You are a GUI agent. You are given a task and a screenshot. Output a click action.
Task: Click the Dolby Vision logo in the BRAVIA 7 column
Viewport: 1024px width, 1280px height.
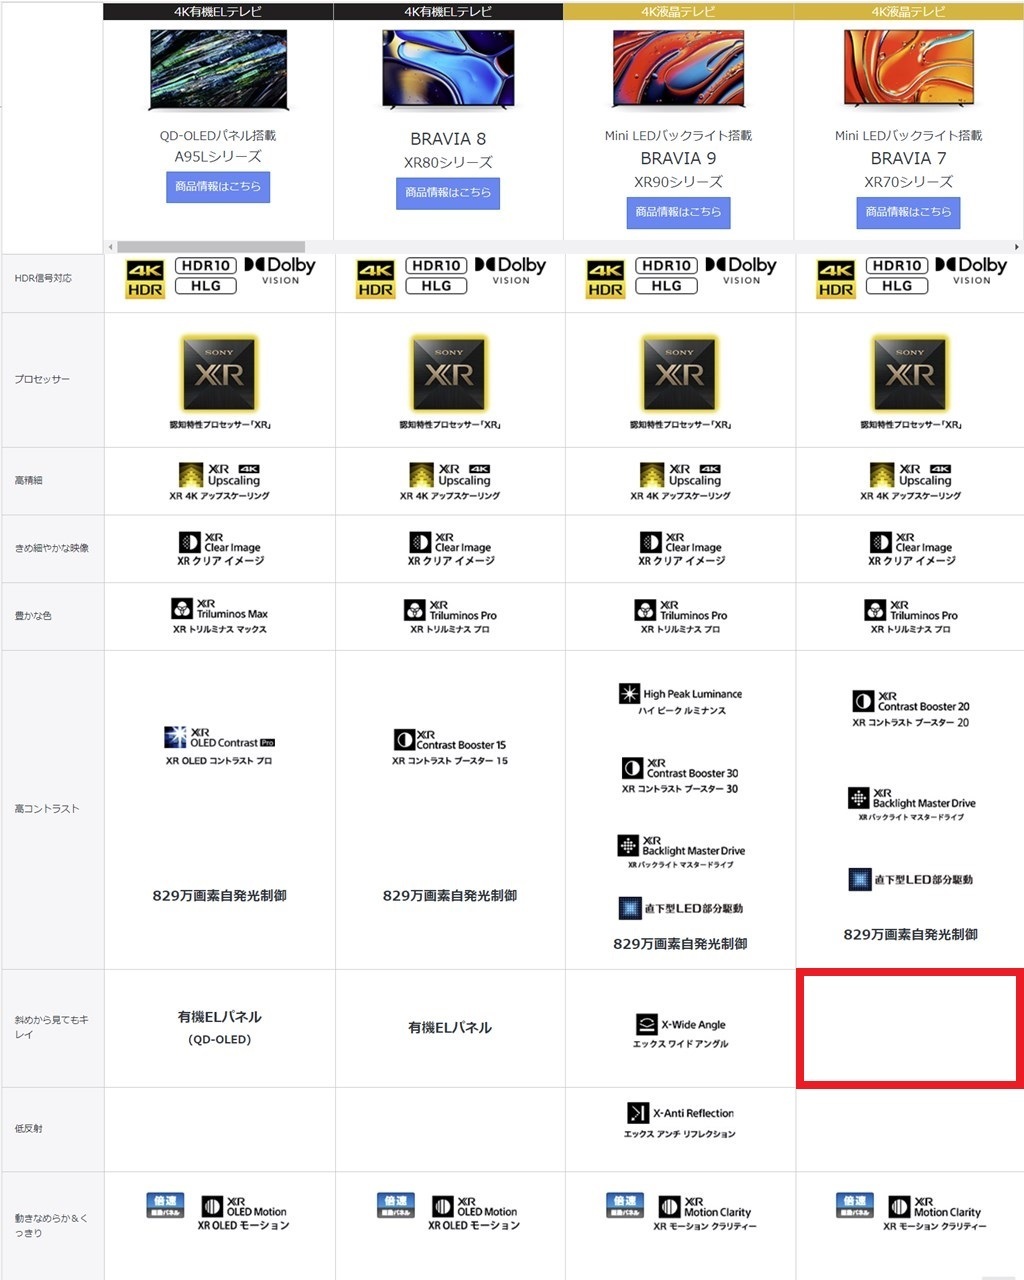[971, 270]
